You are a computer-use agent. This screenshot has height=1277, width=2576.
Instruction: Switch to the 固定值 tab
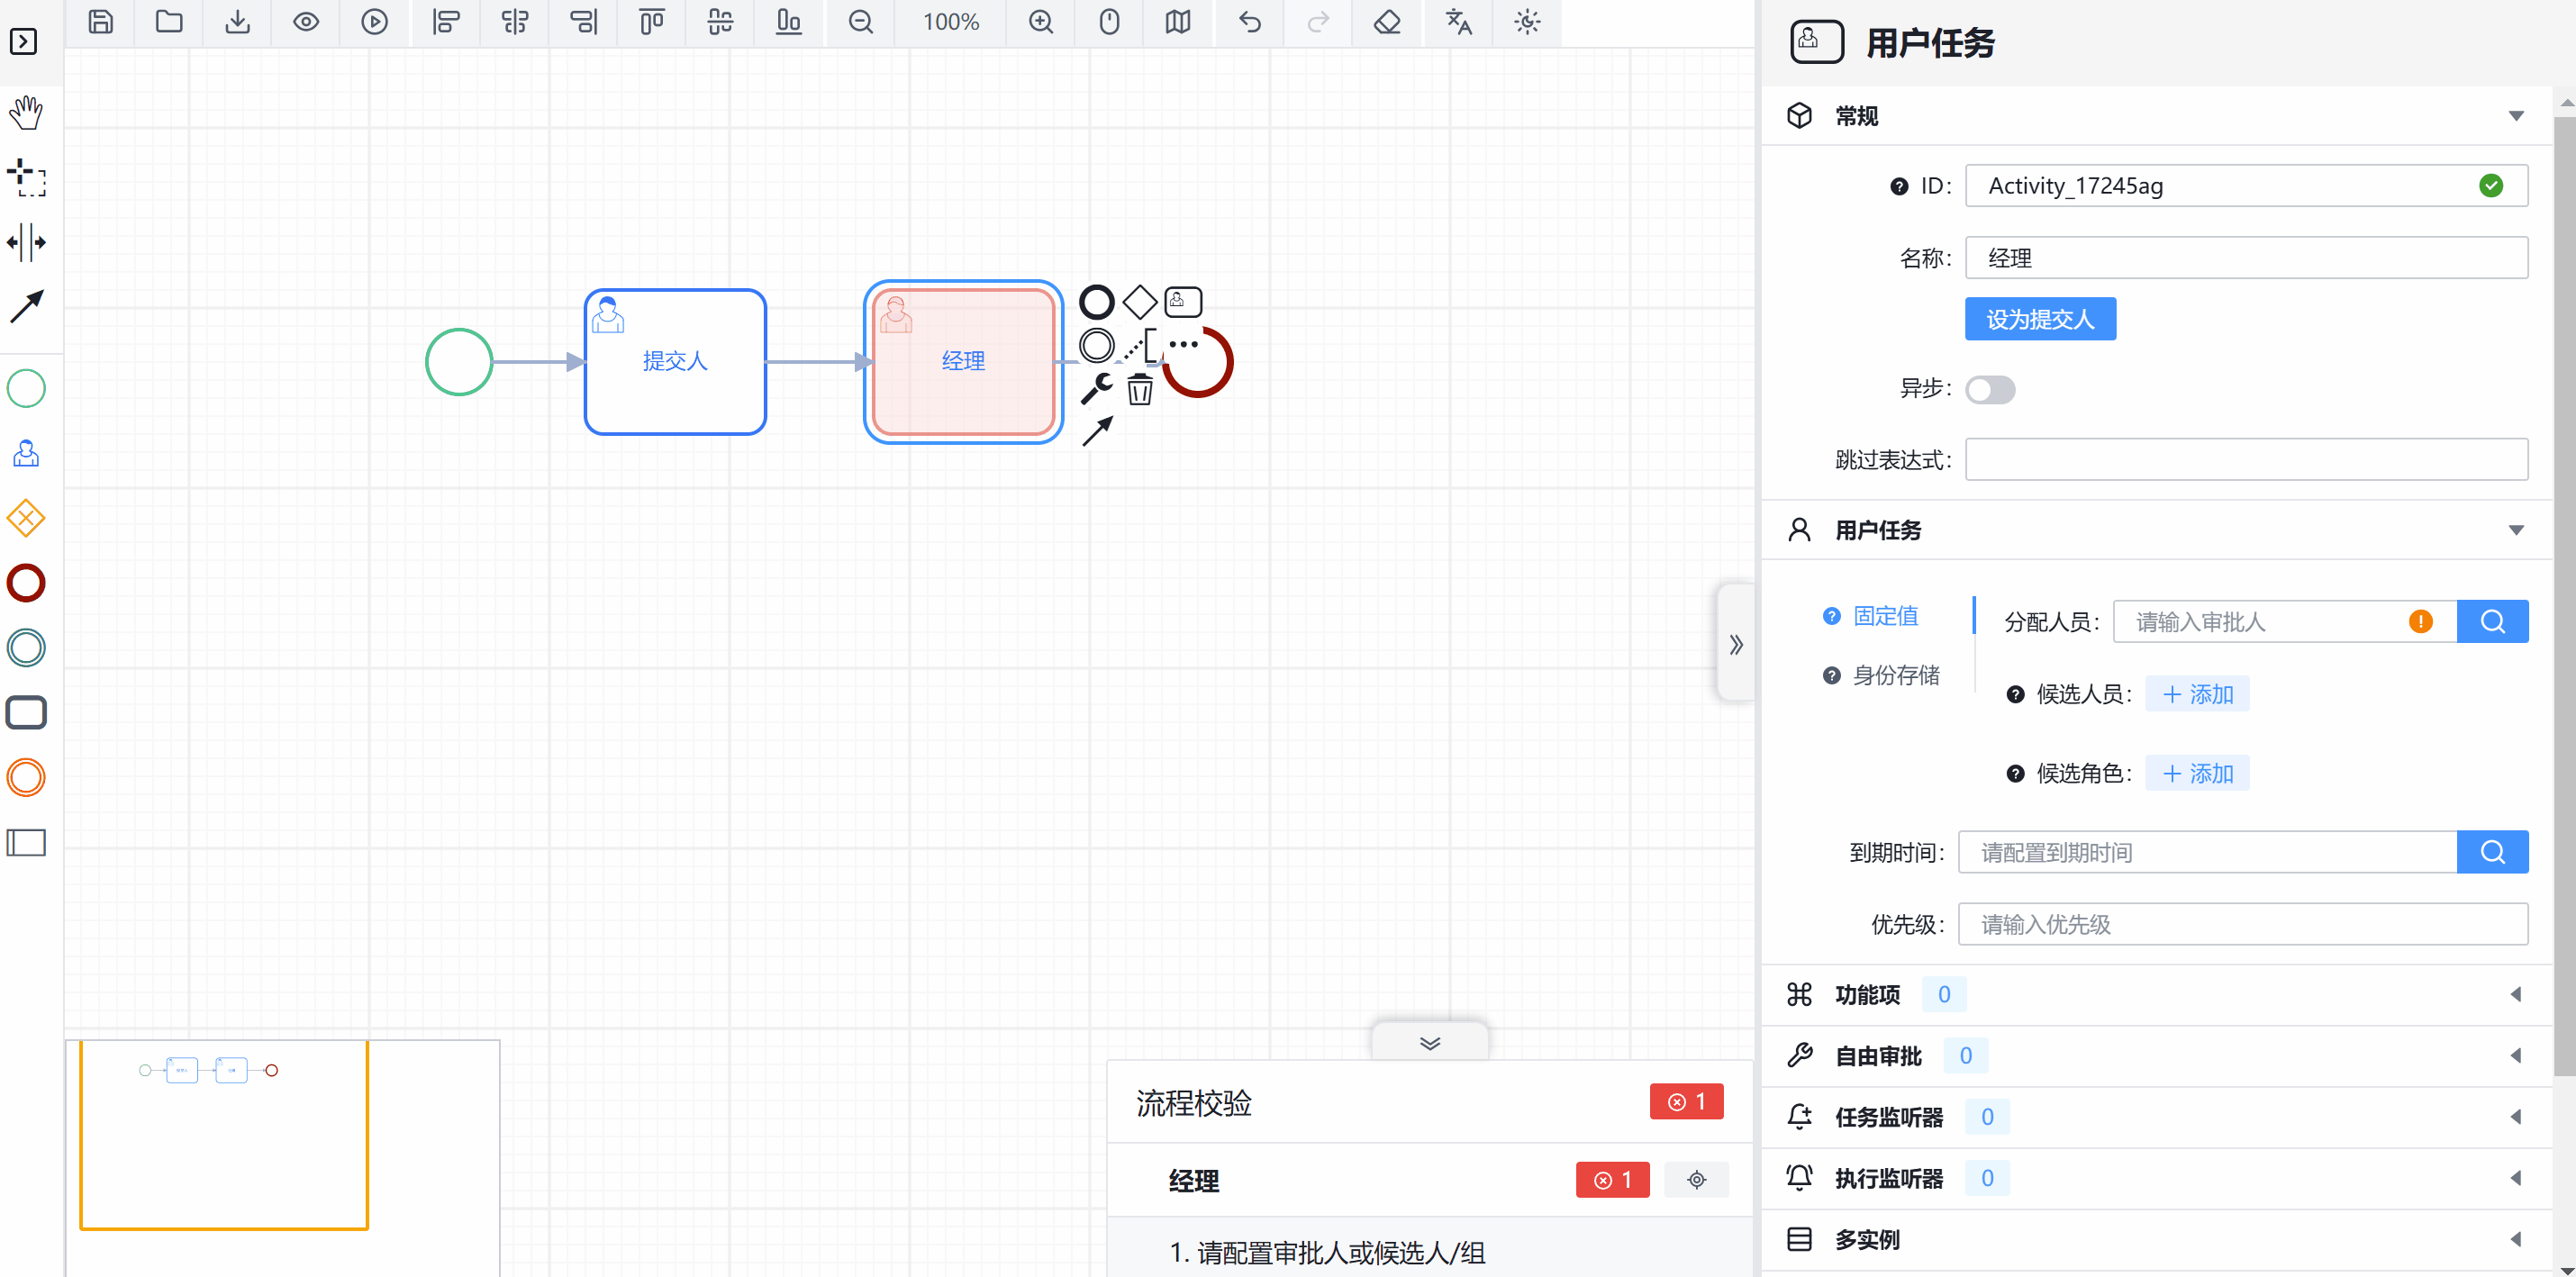[x=1885, y=616]
